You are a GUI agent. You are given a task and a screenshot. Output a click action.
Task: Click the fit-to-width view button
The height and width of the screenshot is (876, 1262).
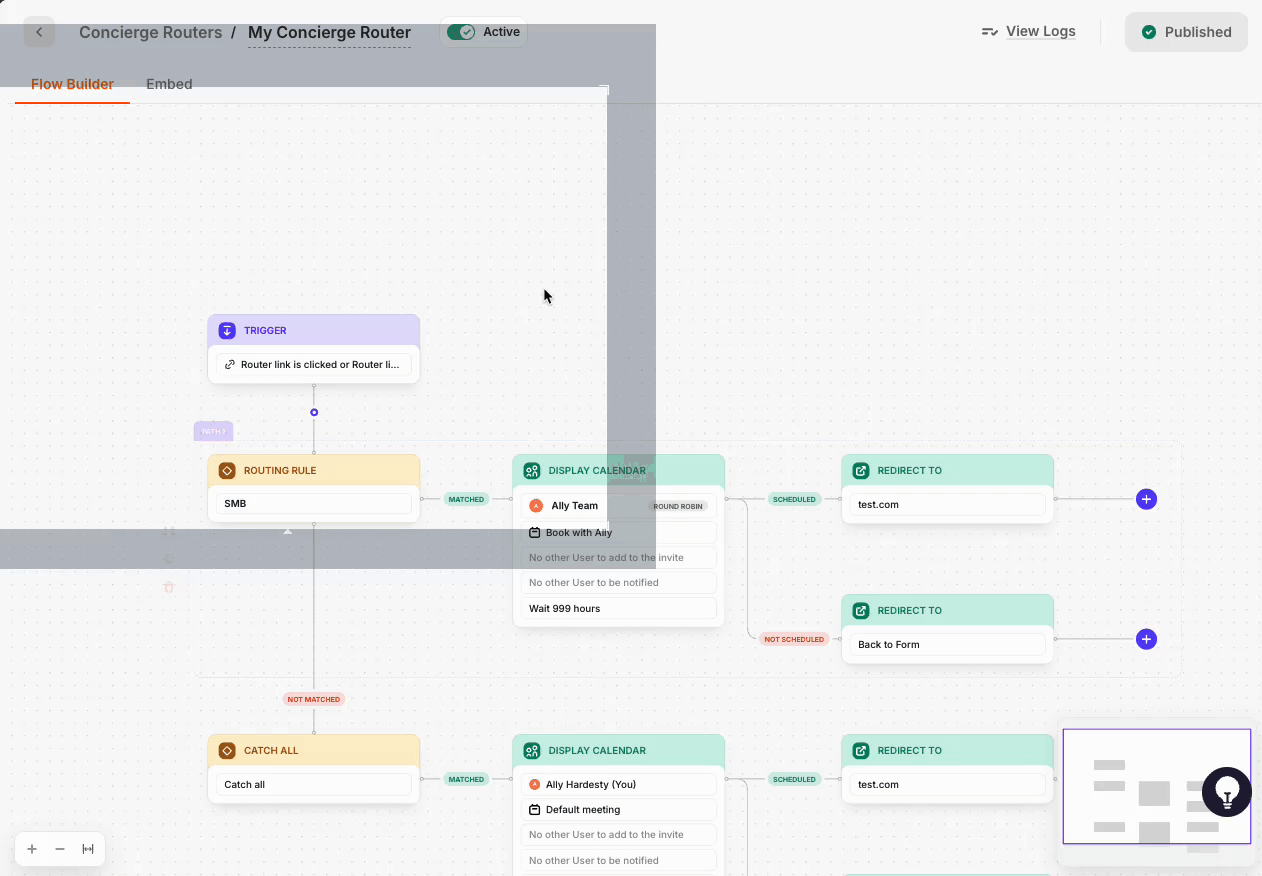pyautogui.click(x=88, y=849)
